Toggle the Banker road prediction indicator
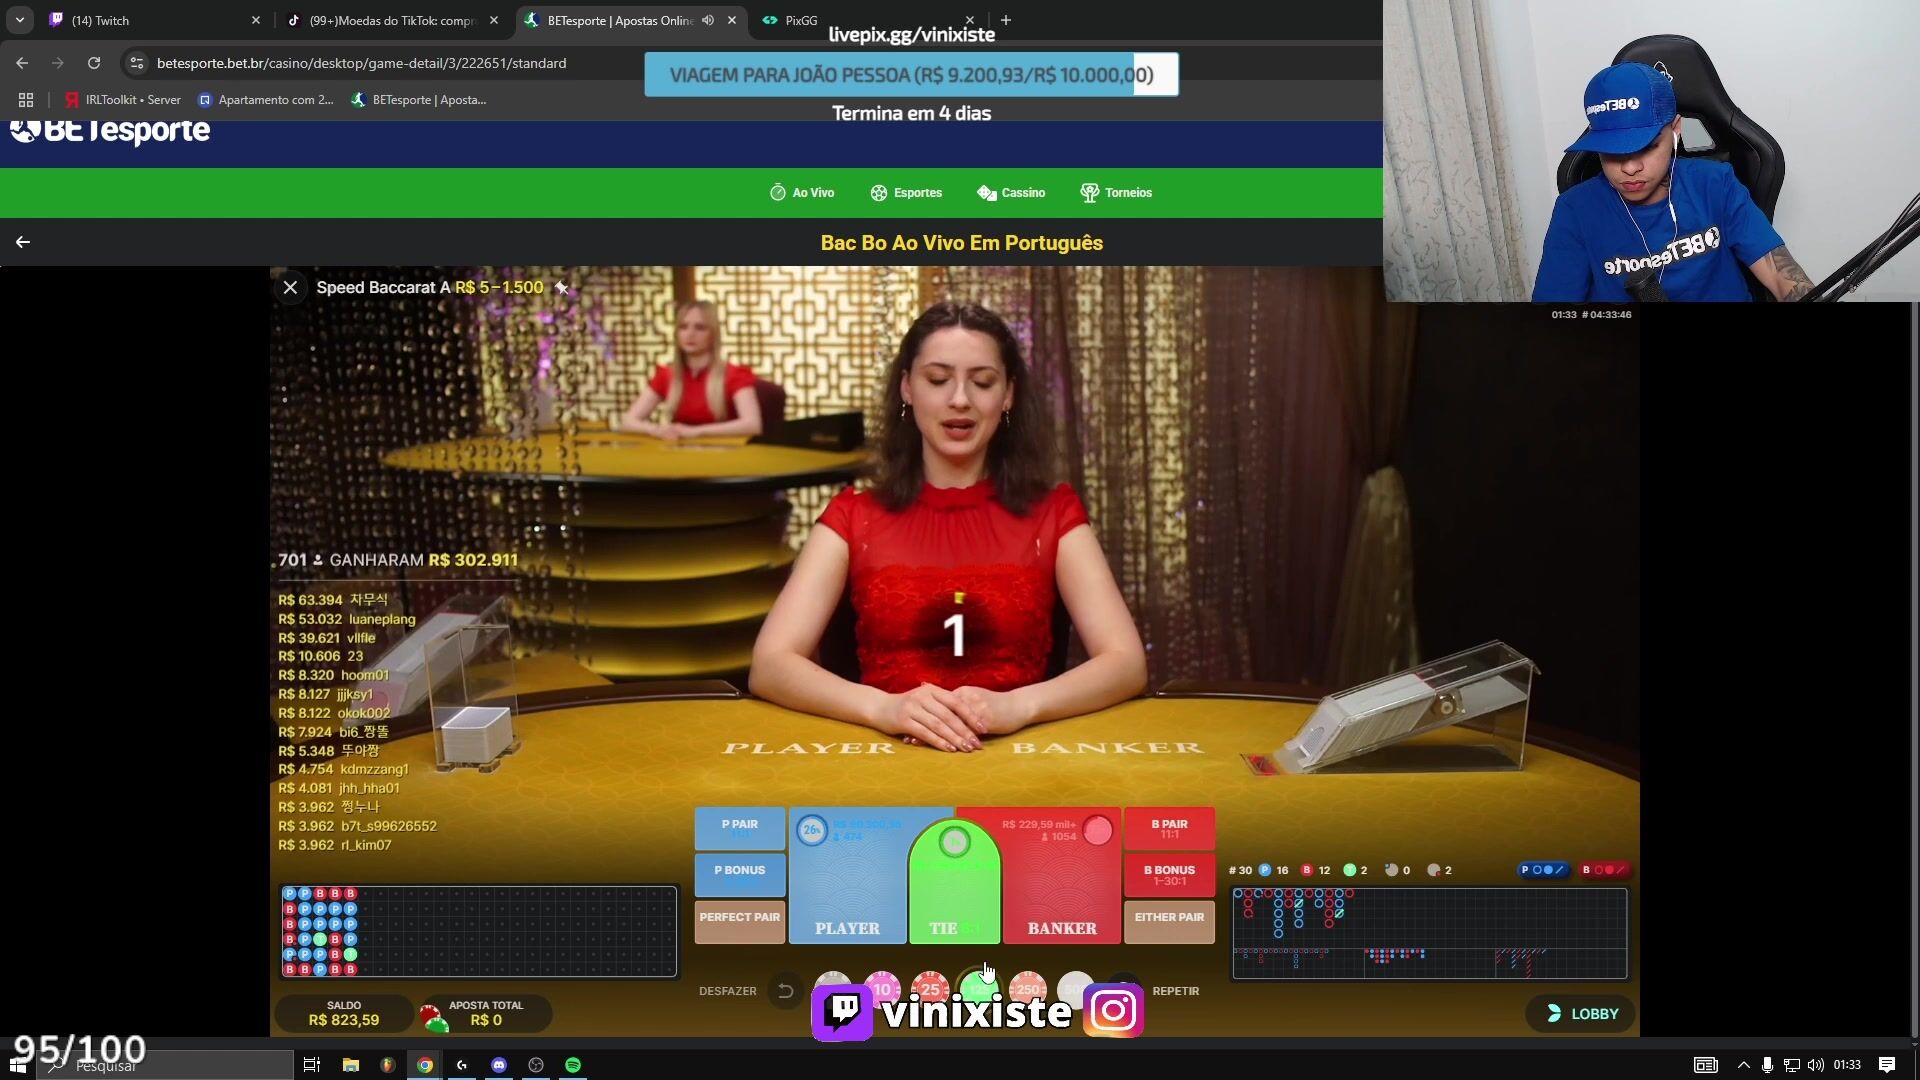The width and height of the screenshot is (1920, 1080). pos(1603,870)
